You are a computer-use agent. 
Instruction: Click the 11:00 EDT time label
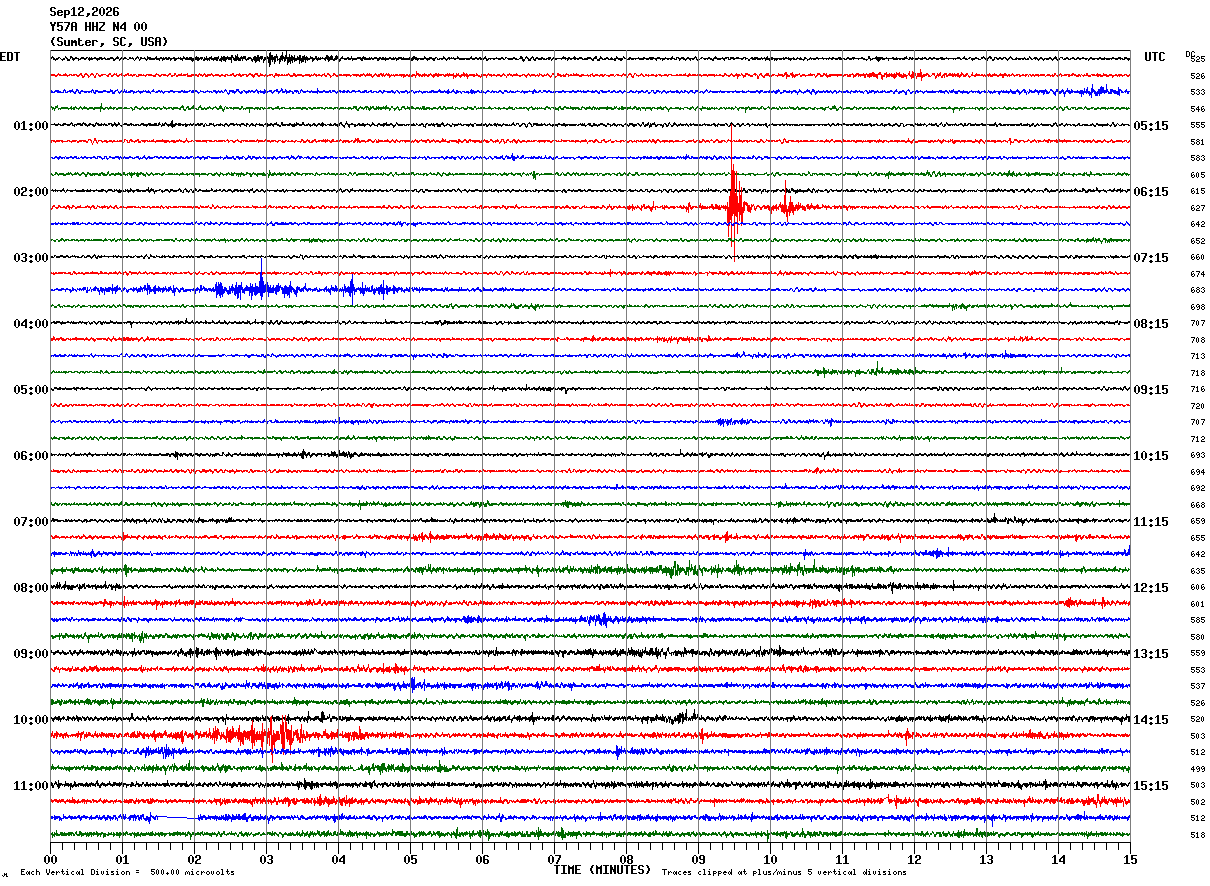click(x=31, y=785)
